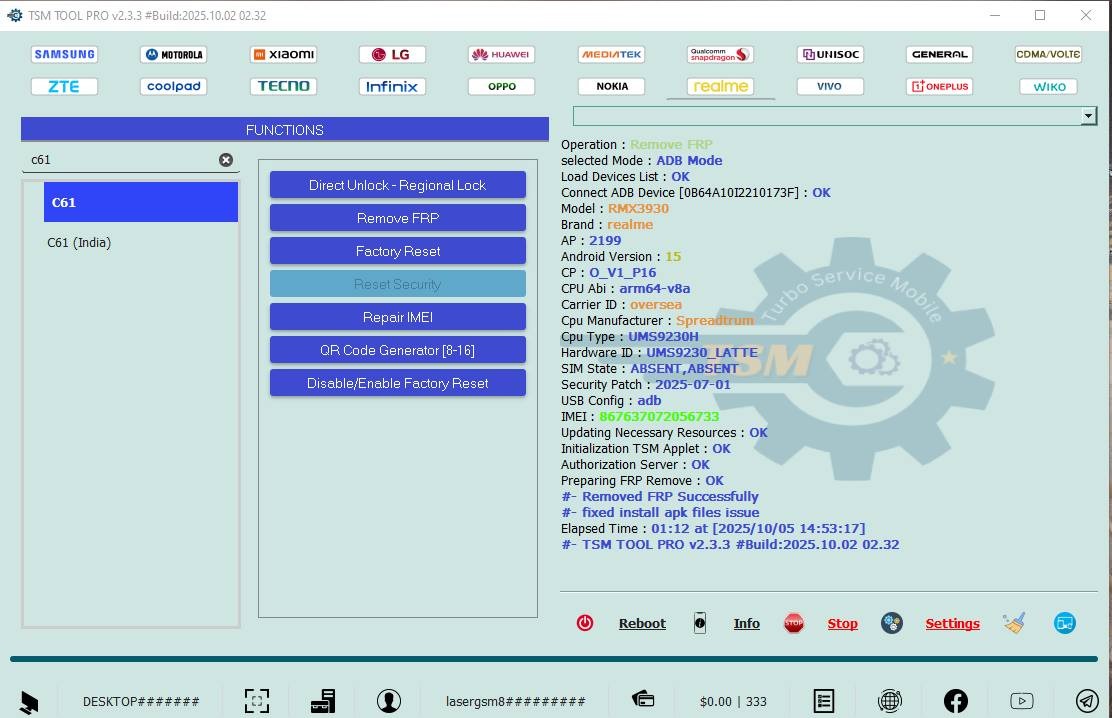Clear the c61 search text
1112x718 pixels.
click(226, 160)
